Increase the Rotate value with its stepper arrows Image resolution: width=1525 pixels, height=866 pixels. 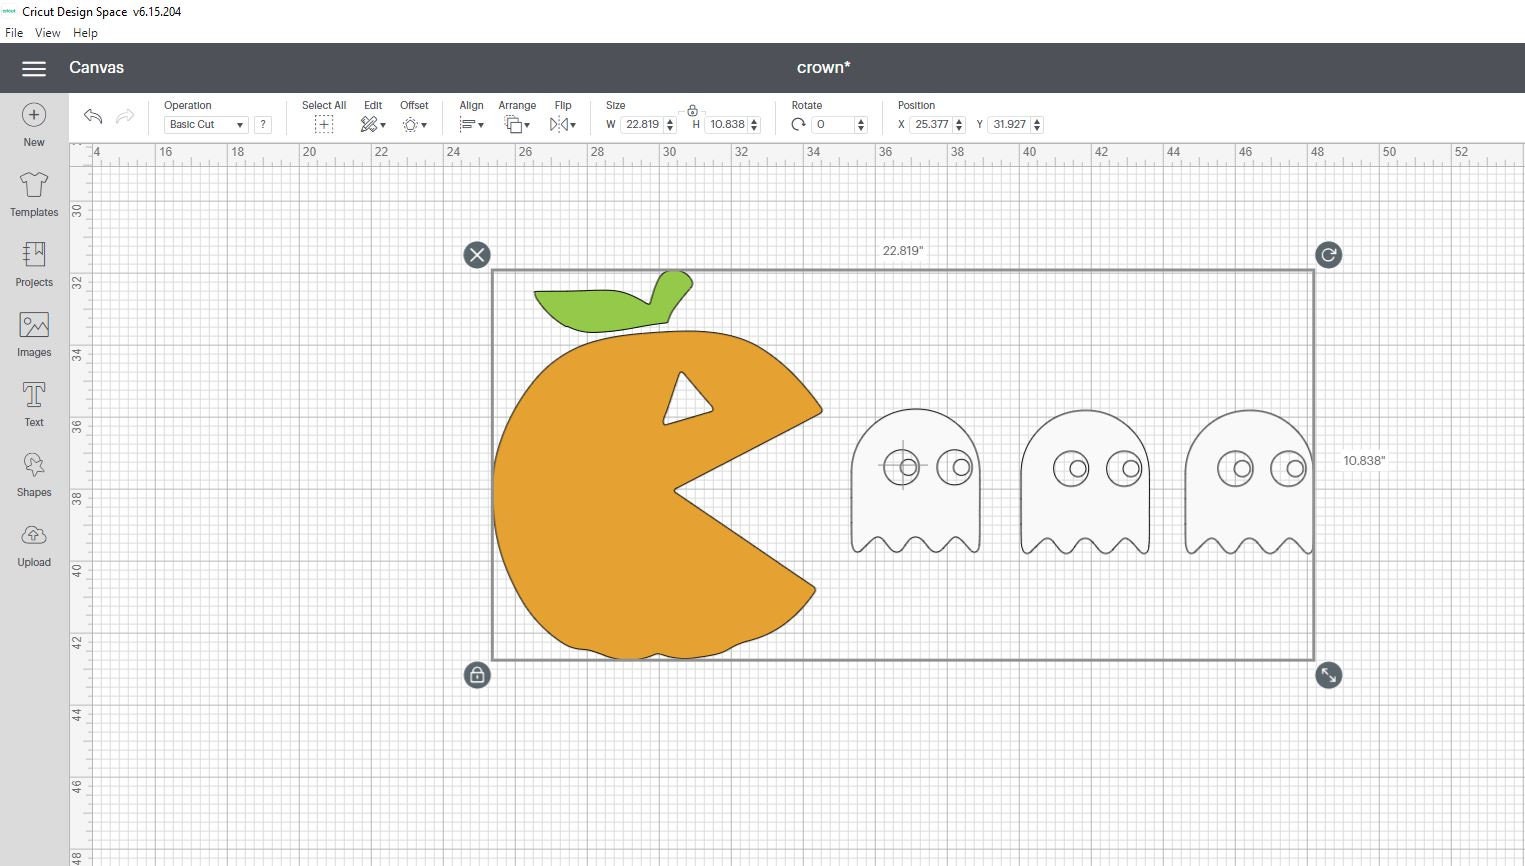859,120
